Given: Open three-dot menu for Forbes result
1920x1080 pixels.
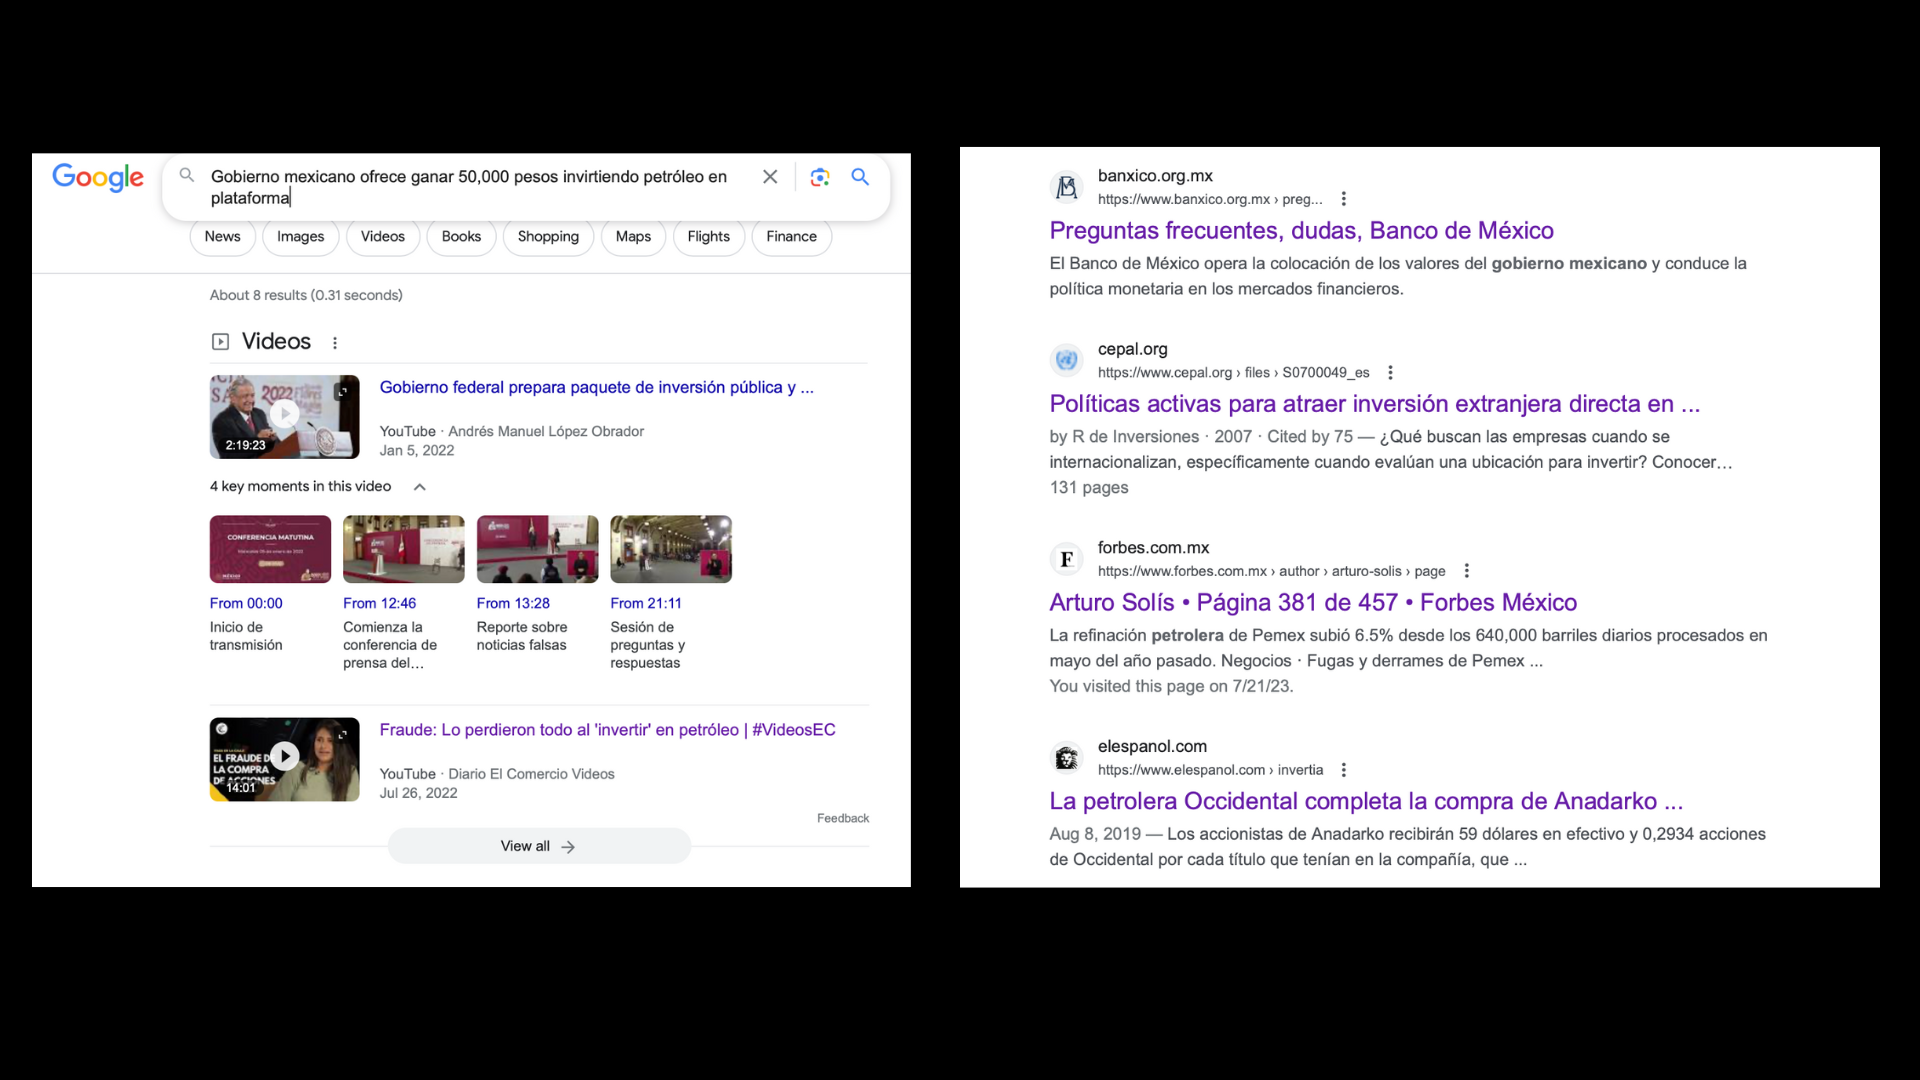Looking at the screenshot, I should 1467,571.
